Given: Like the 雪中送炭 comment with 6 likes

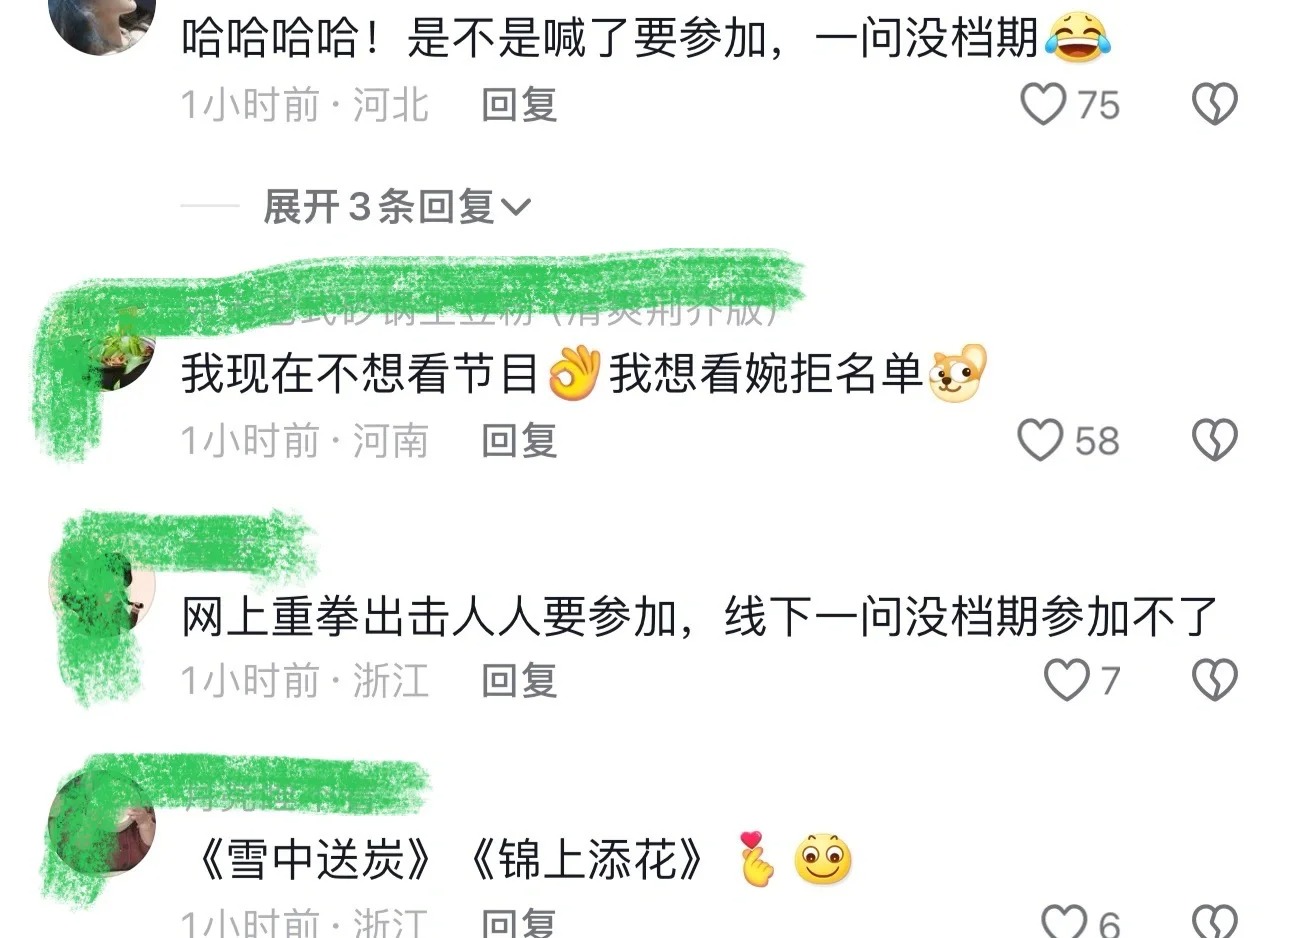Looking at the screenshot, I should coord(1064,922).
